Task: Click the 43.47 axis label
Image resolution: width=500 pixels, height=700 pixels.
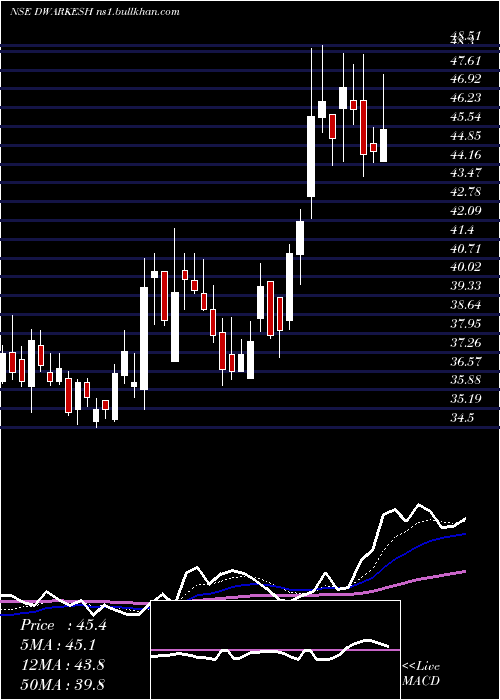Action: (x=466, y=173)
